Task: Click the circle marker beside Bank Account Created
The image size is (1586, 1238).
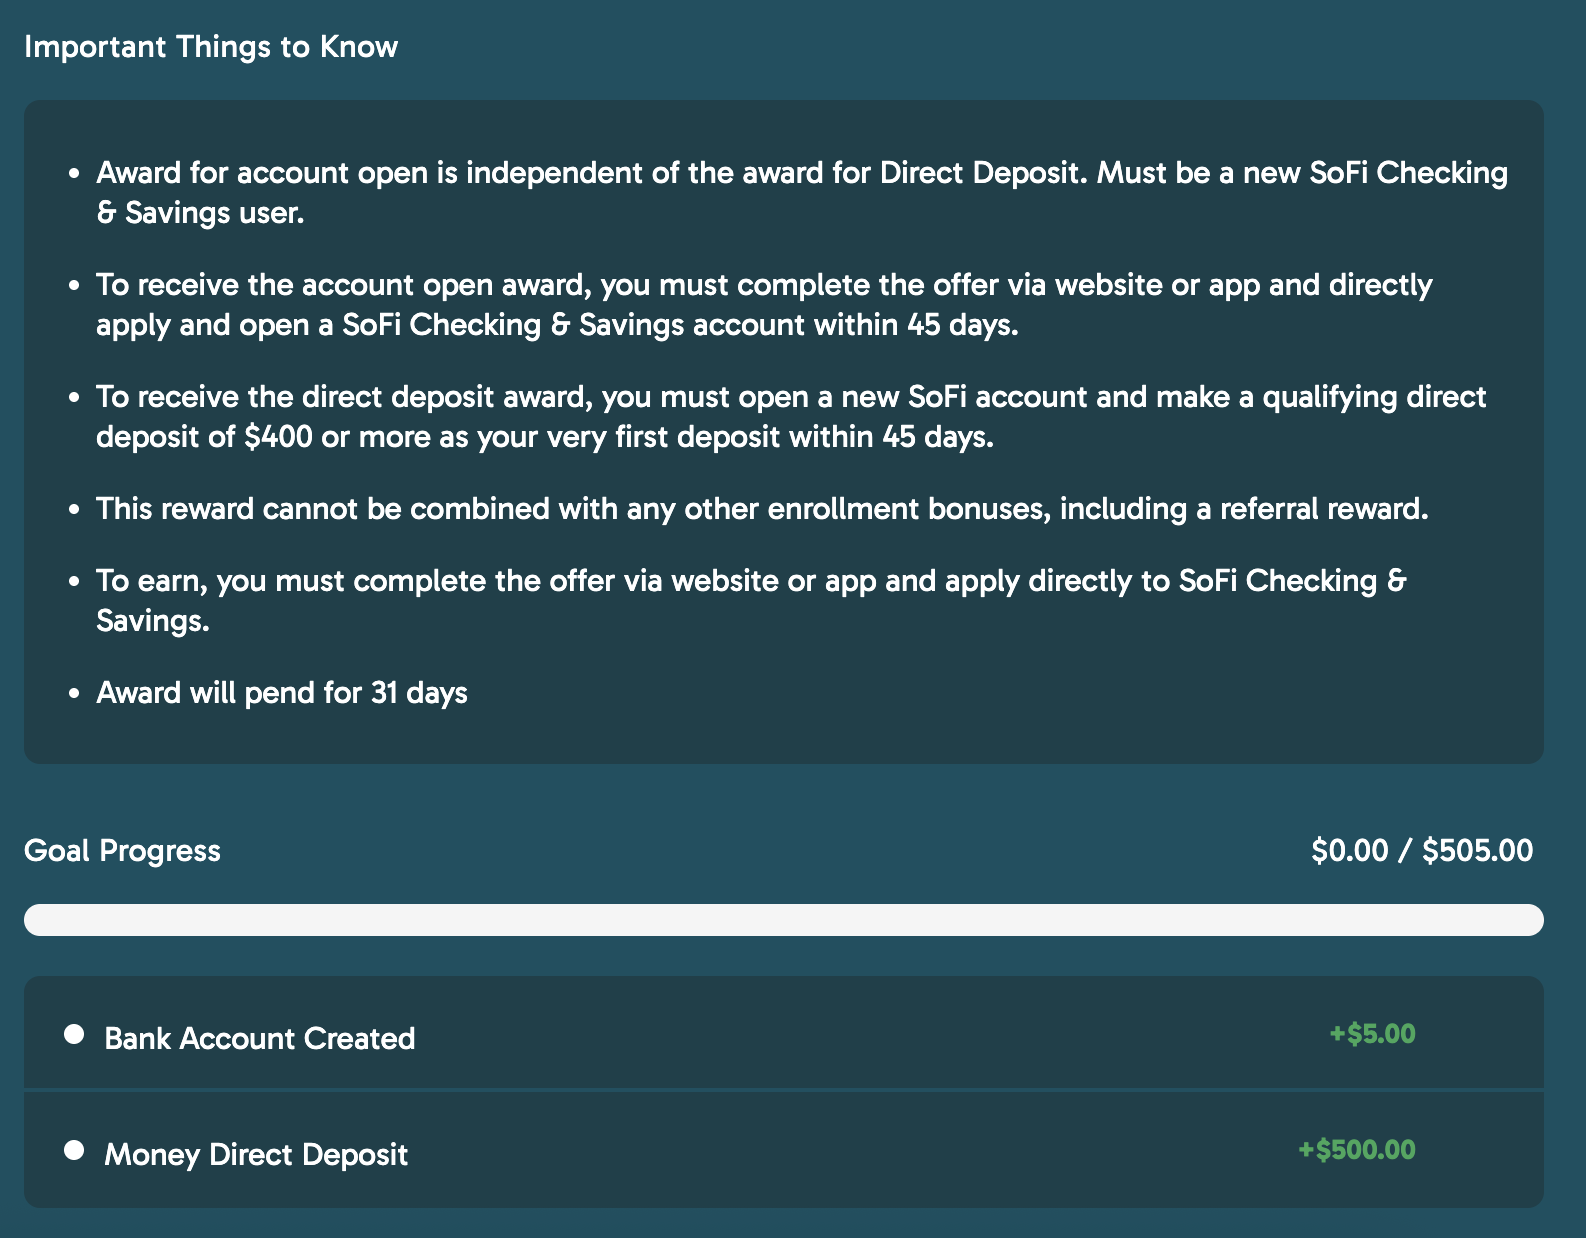Action: coord(74,1034)
